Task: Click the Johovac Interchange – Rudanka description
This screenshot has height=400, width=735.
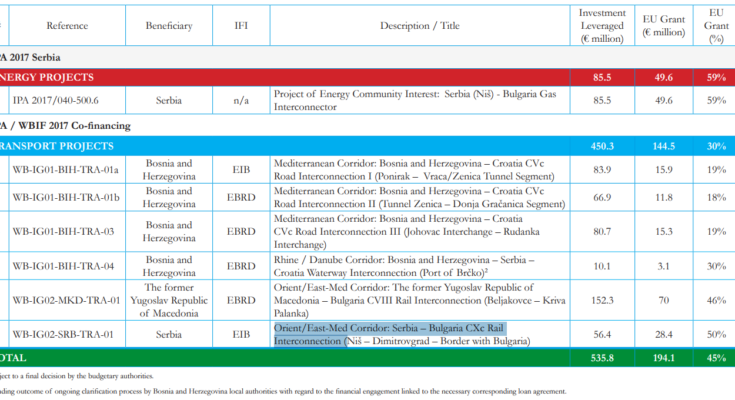Action: pos(407,232)
